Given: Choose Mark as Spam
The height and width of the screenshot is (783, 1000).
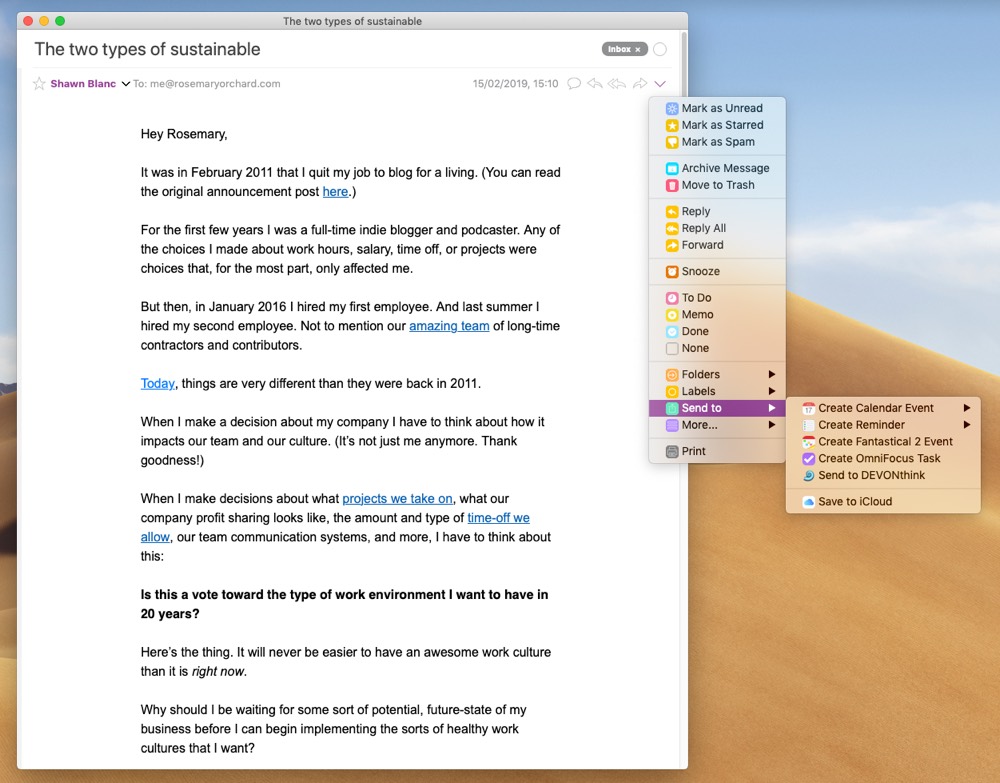Looking at the screenshot, I should pos(717,142).
